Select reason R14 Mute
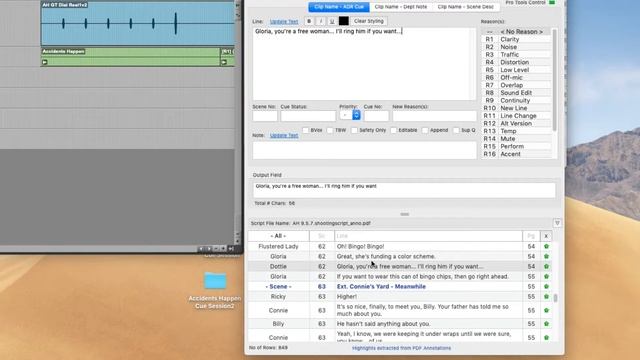 click(x=516, y=139)
